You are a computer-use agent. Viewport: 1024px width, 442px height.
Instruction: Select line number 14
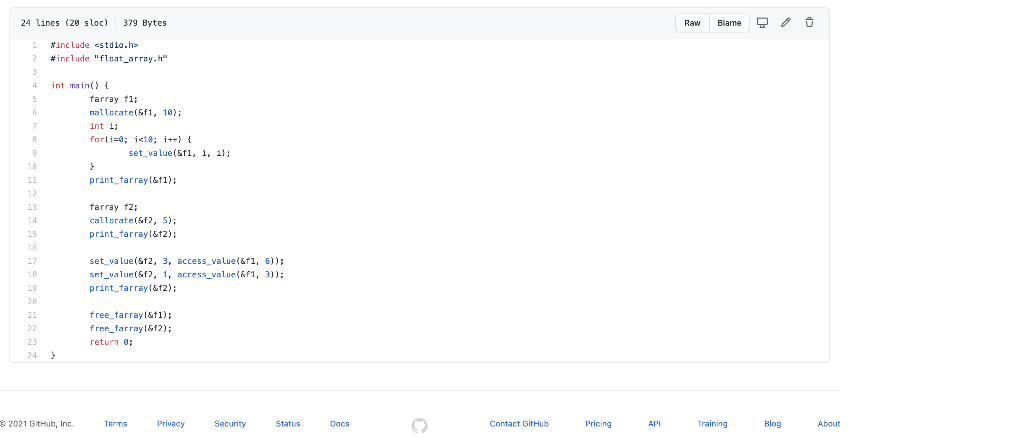[x=33, y=221]
